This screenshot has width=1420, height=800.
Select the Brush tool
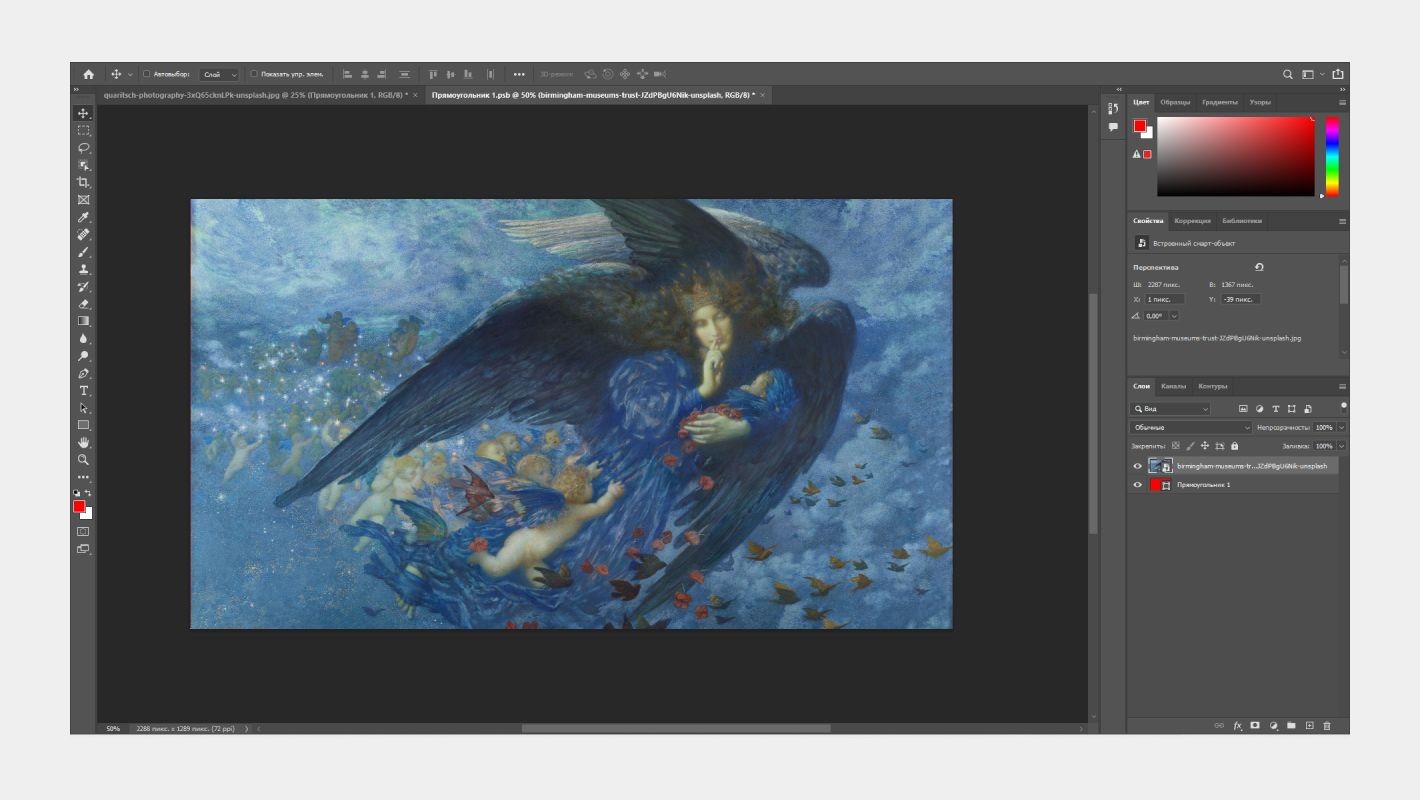tap(84, 252)
